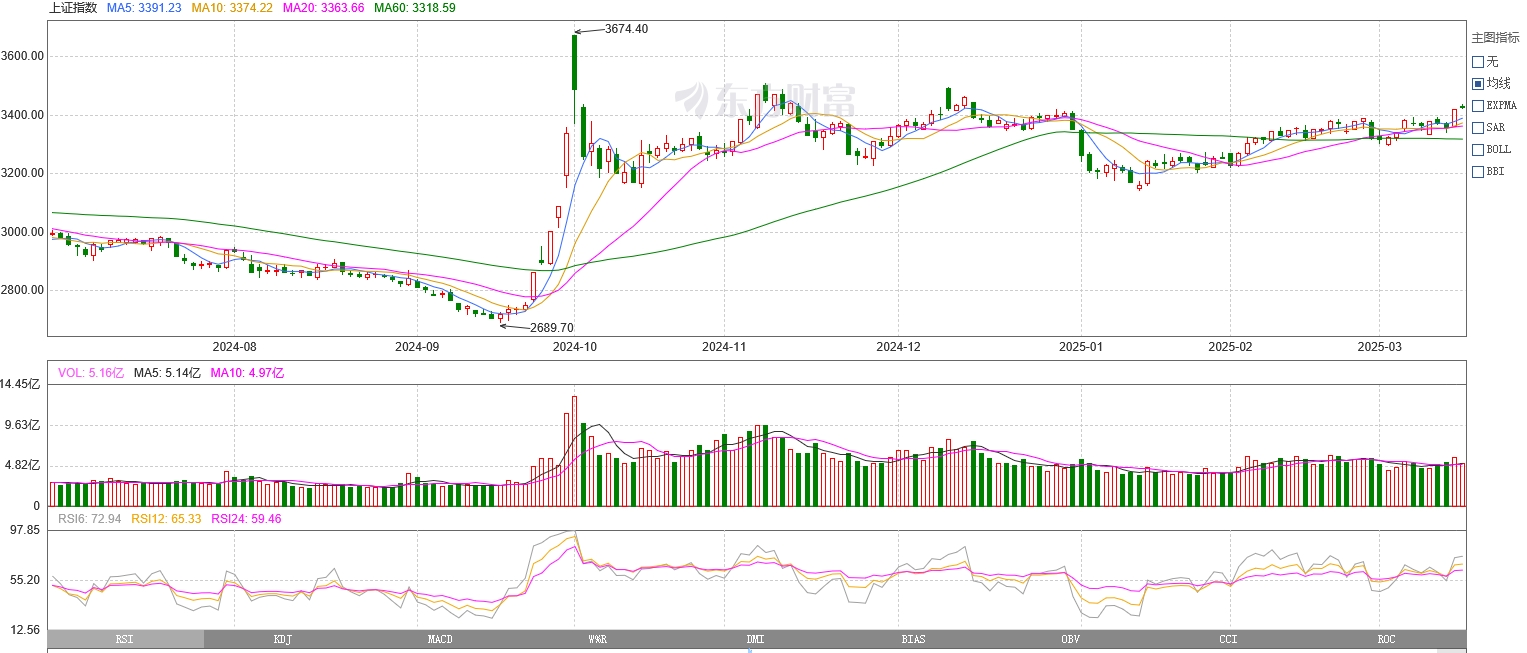Click the tall green candlestick at the 3674.40 peak
The image size is (1527, 653).
coord(575,62)
